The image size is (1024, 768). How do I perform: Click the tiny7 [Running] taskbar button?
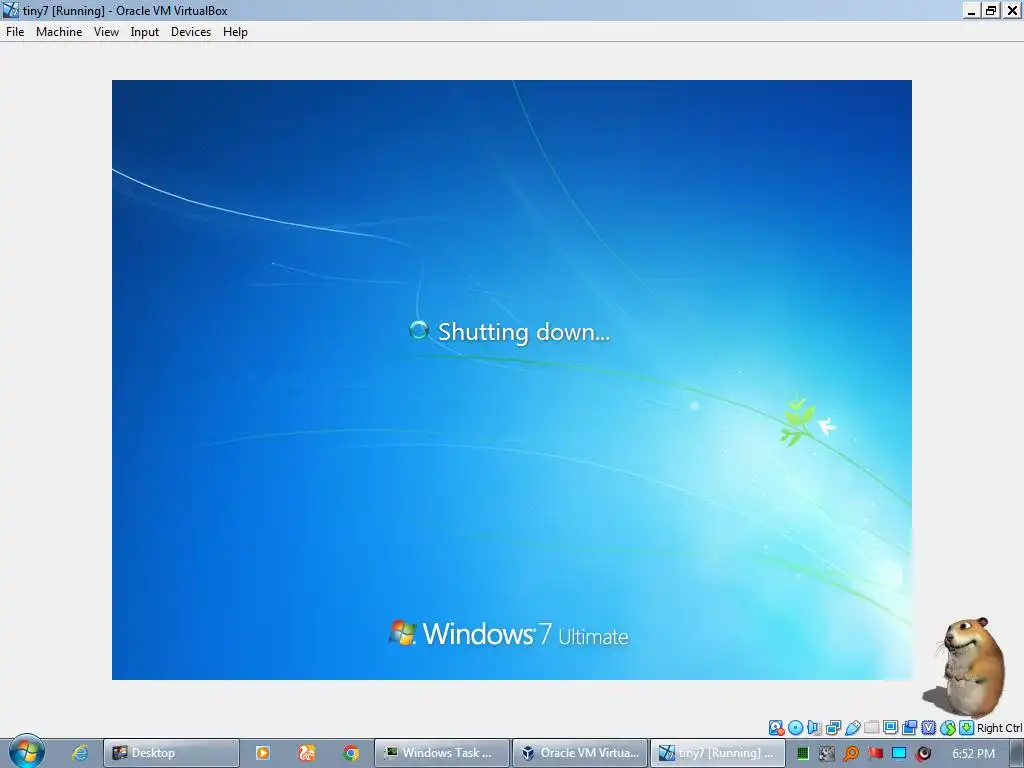[x=718, y=753]
